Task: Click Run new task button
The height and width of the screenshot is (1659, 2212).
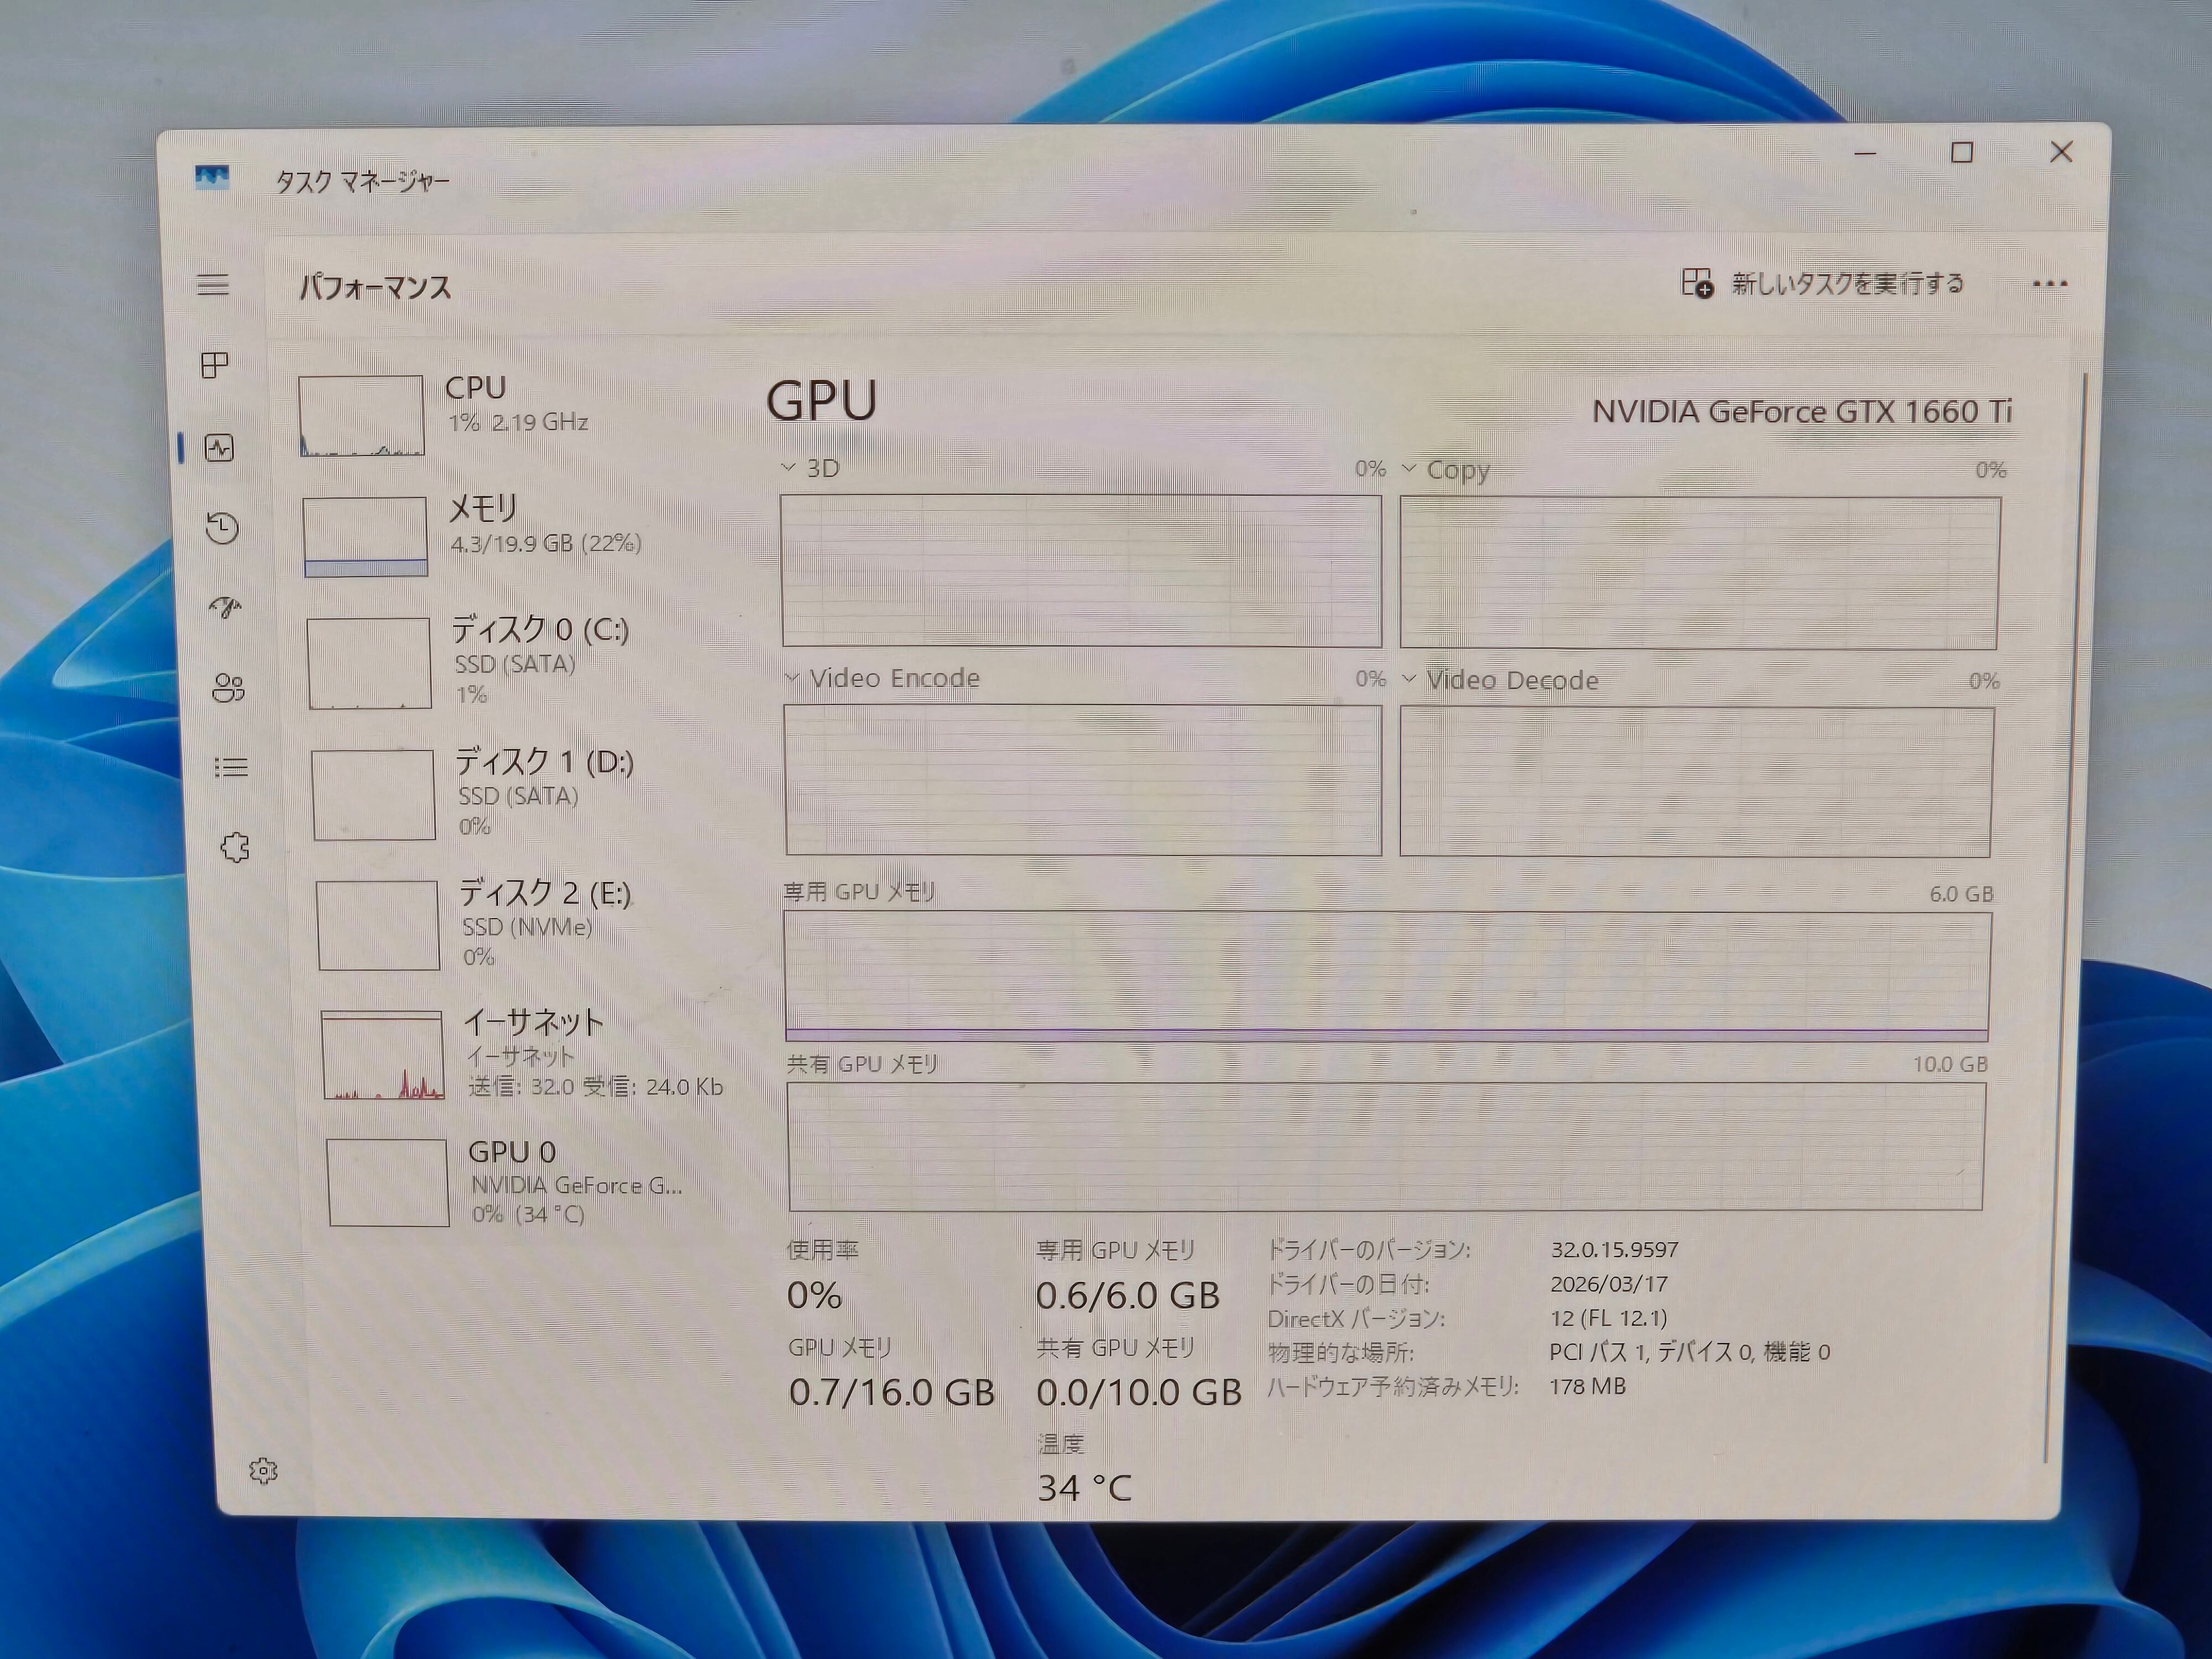Action: [1822, 284]
